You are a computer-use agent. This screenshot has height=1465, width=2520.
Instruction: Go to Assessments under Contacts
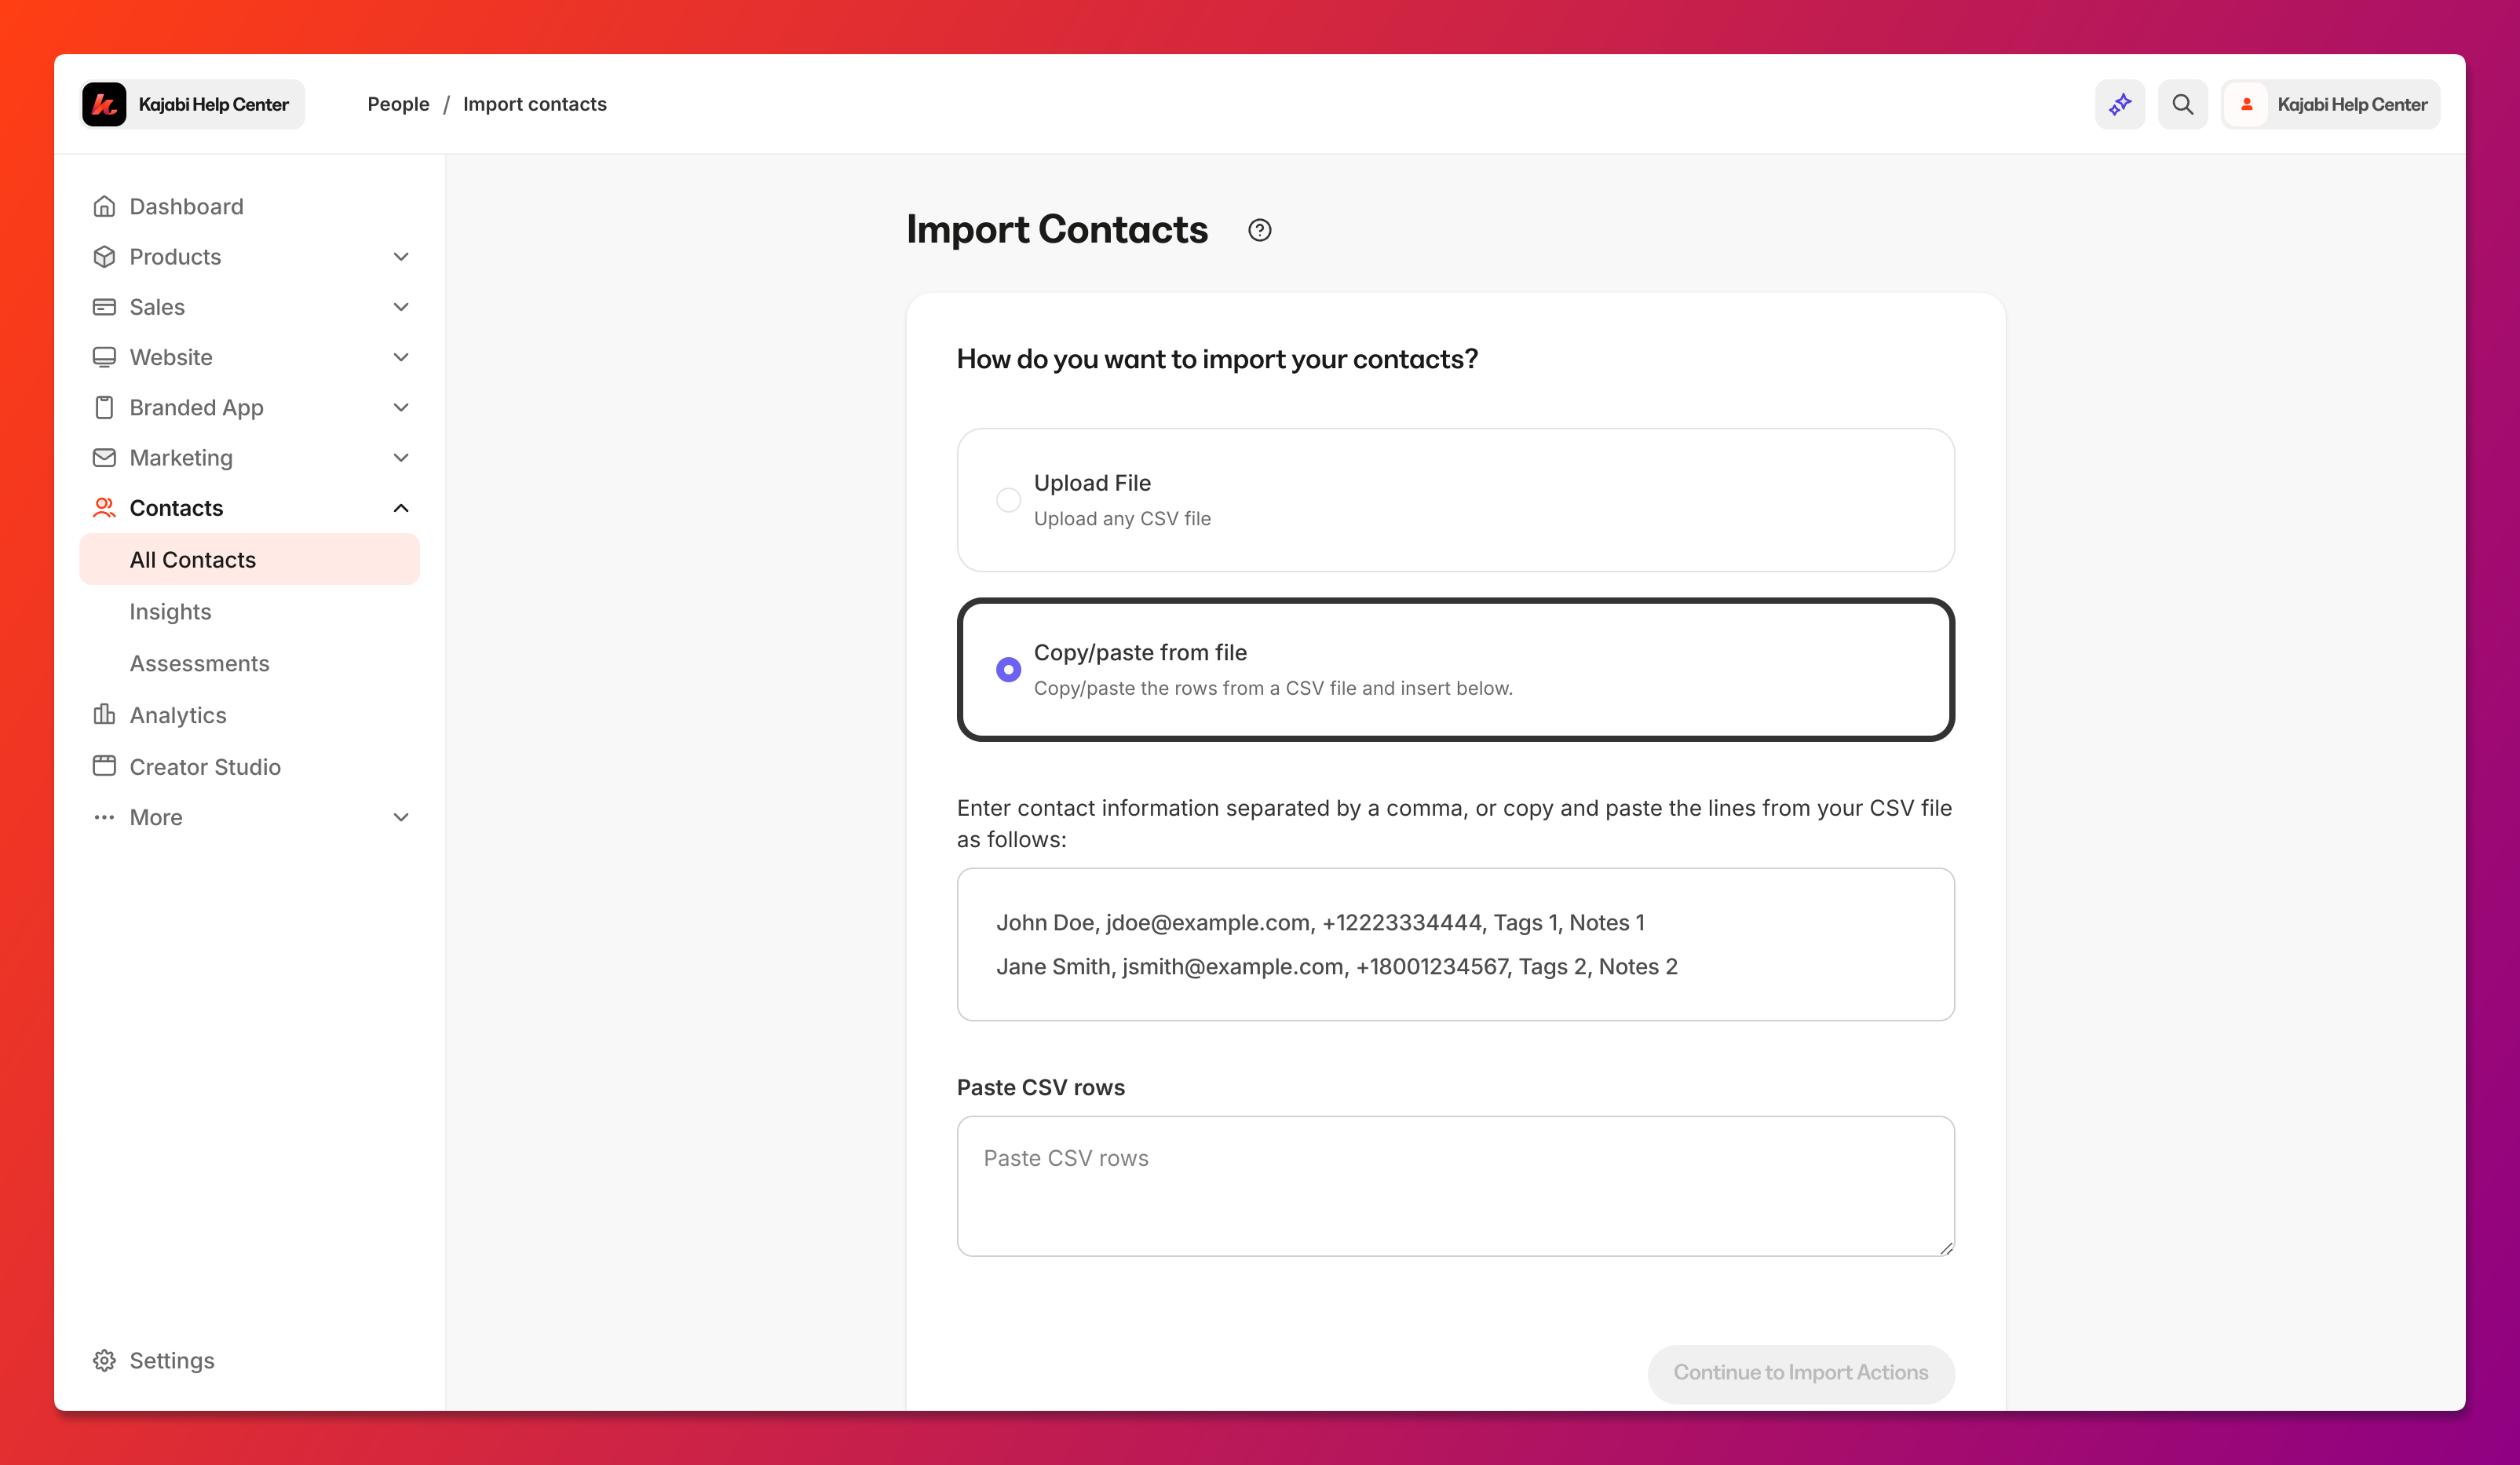click(x=249, y=663)
